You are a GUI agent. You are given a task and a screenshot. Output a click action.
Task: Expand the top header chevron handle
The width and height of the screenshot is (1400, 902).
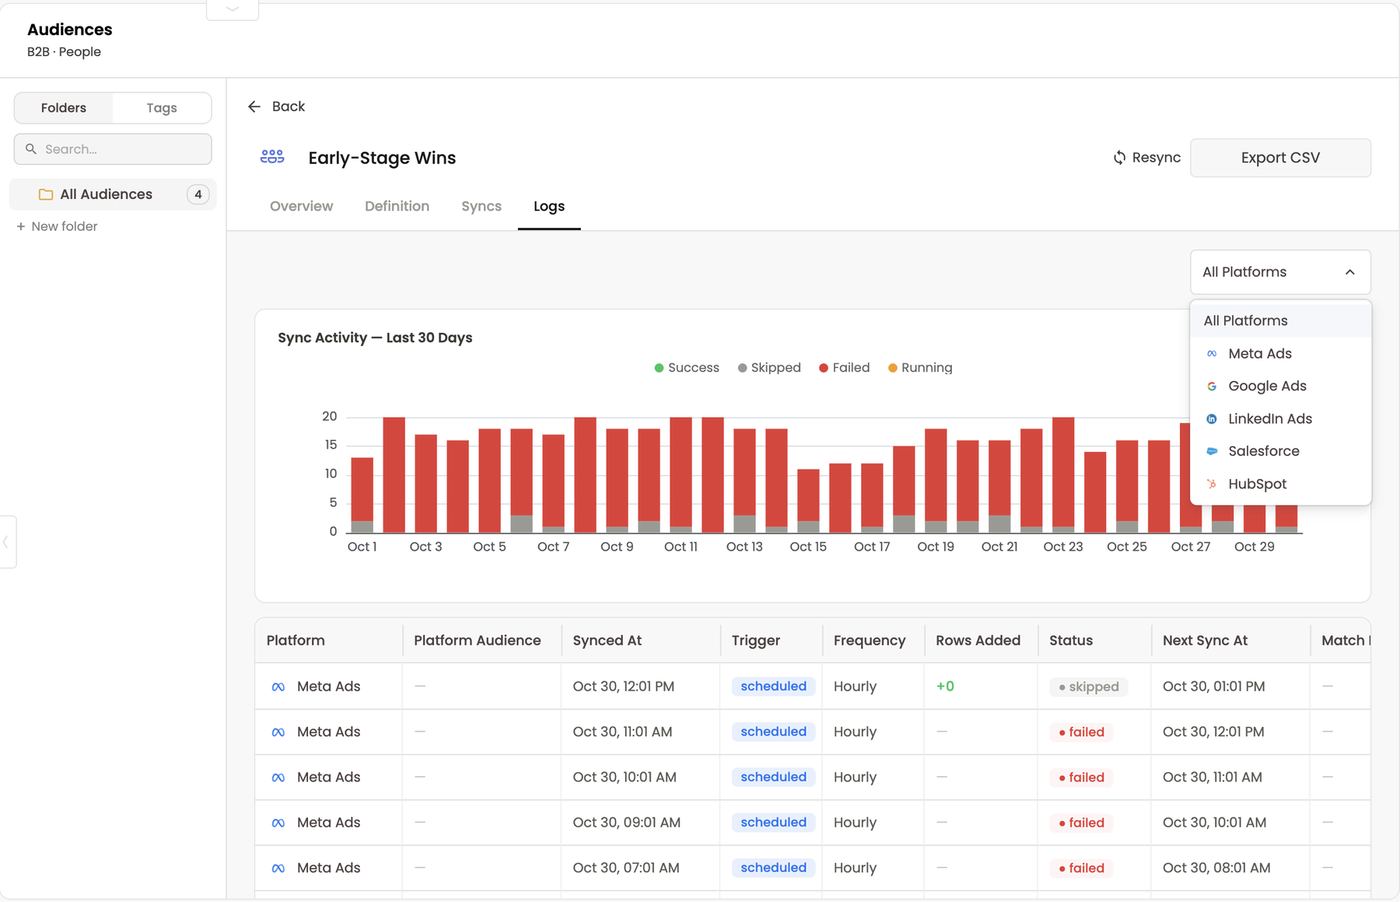(x=232, y=9)
